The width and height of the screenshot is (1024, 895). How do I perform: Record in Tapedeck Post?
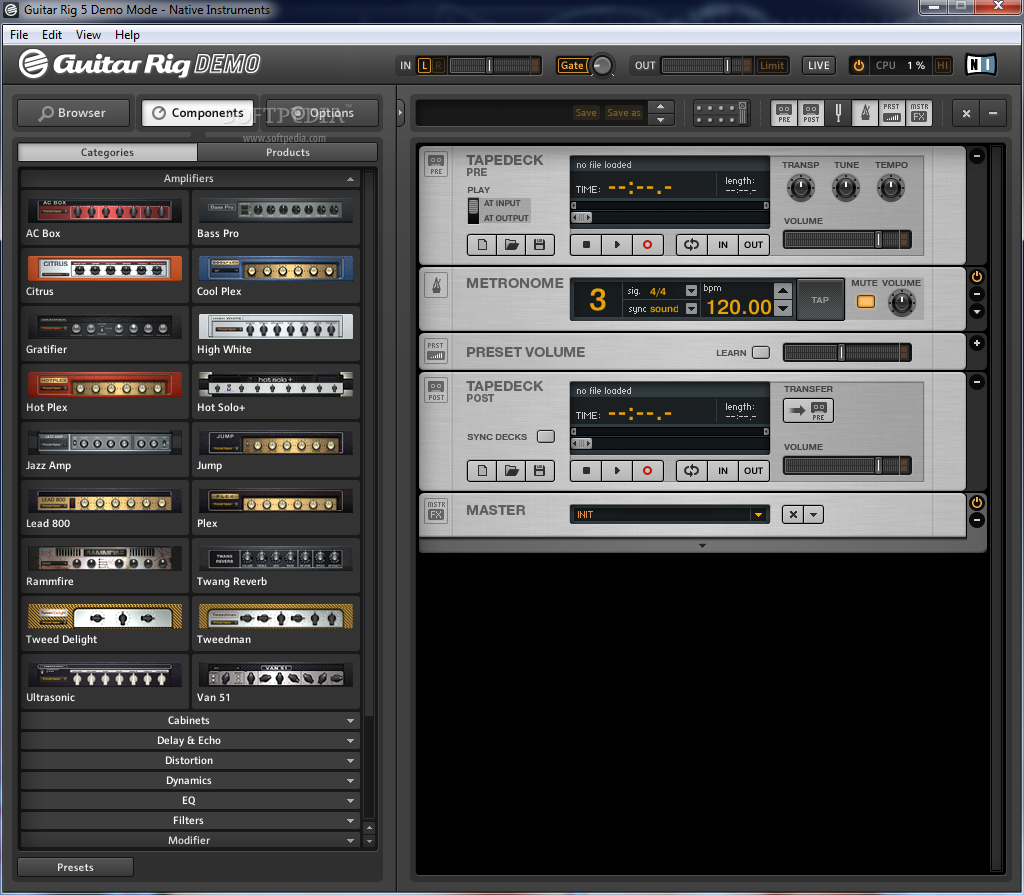[647, 471]
